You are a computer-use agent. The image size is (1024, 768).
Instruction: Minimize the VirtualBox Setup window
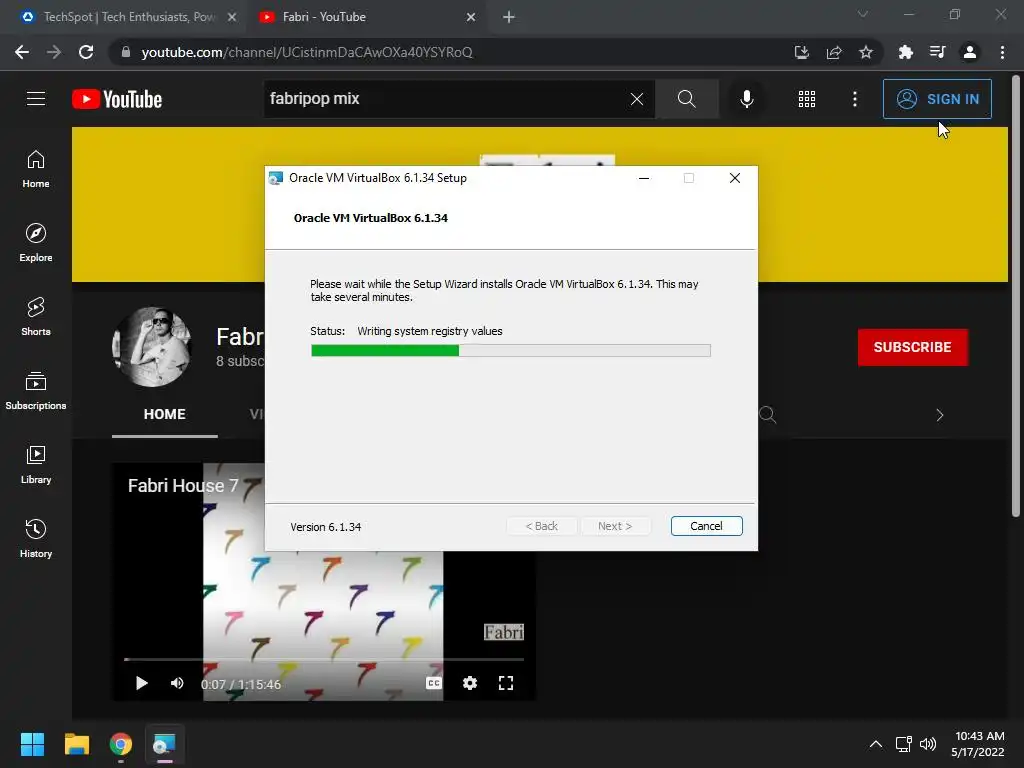click(644, 178)
